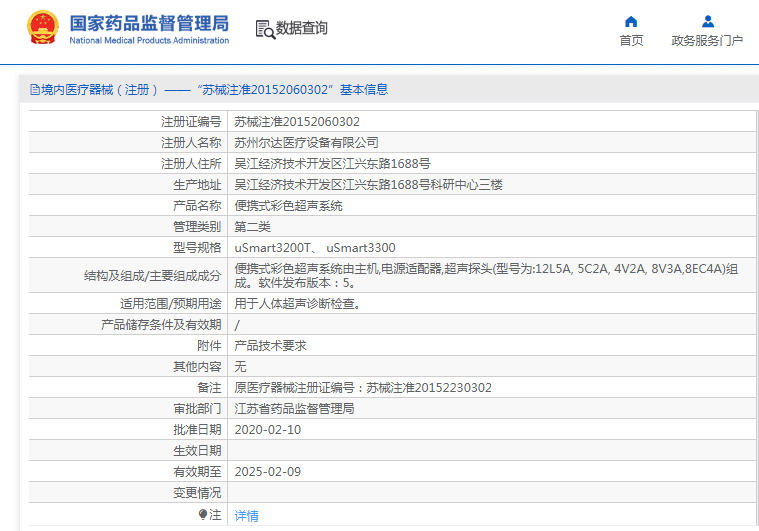
Task: Click the national emblem logo
Action: tap(42, 29)
